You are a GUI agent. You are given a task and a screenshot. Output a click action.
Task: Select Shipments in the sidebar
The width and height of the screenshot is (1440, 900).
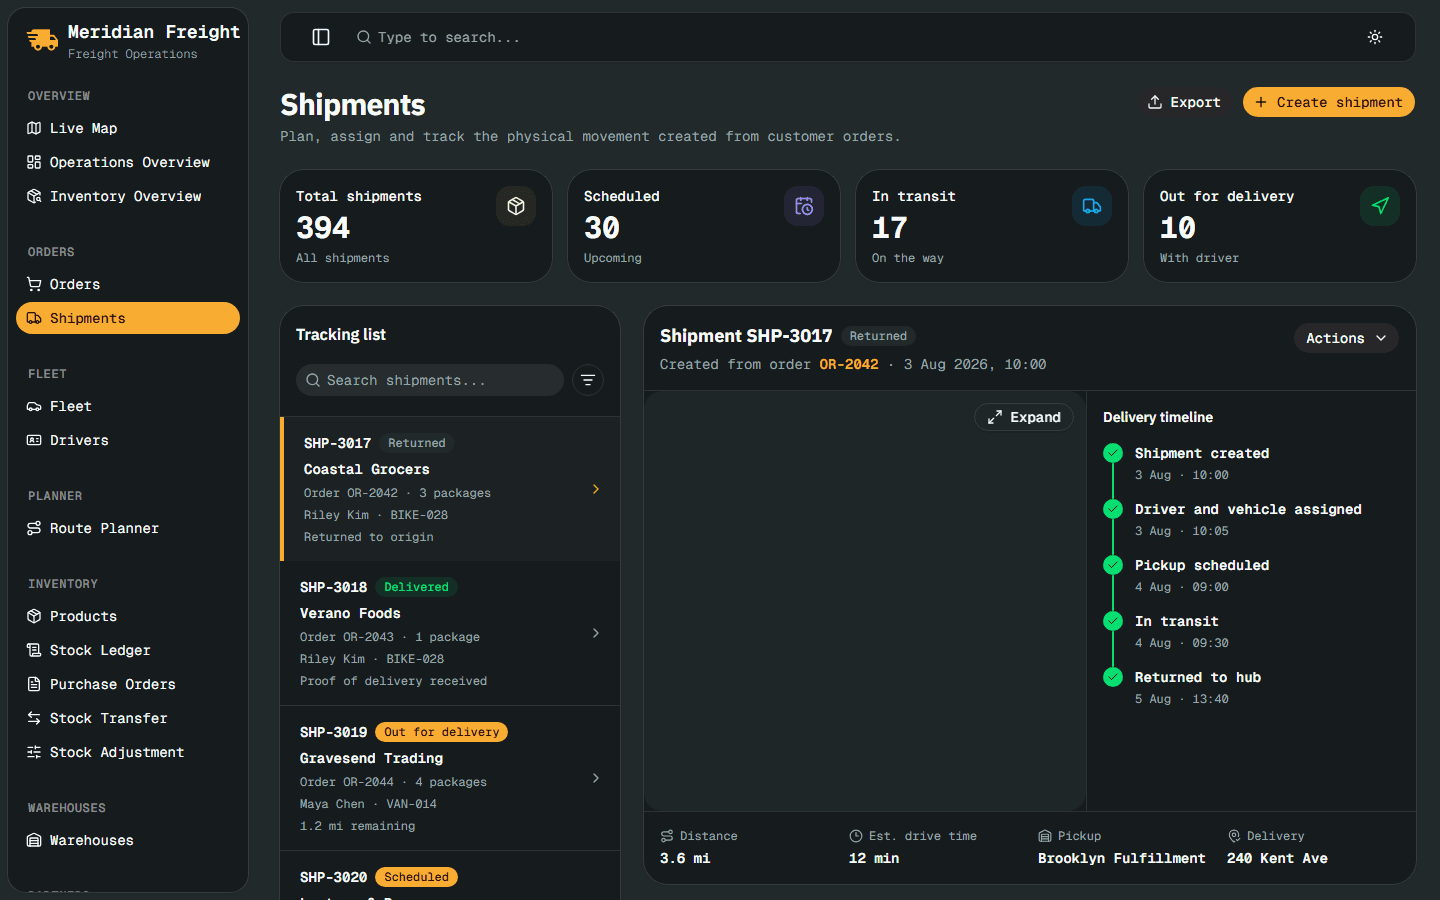click(x=128, y=318)
